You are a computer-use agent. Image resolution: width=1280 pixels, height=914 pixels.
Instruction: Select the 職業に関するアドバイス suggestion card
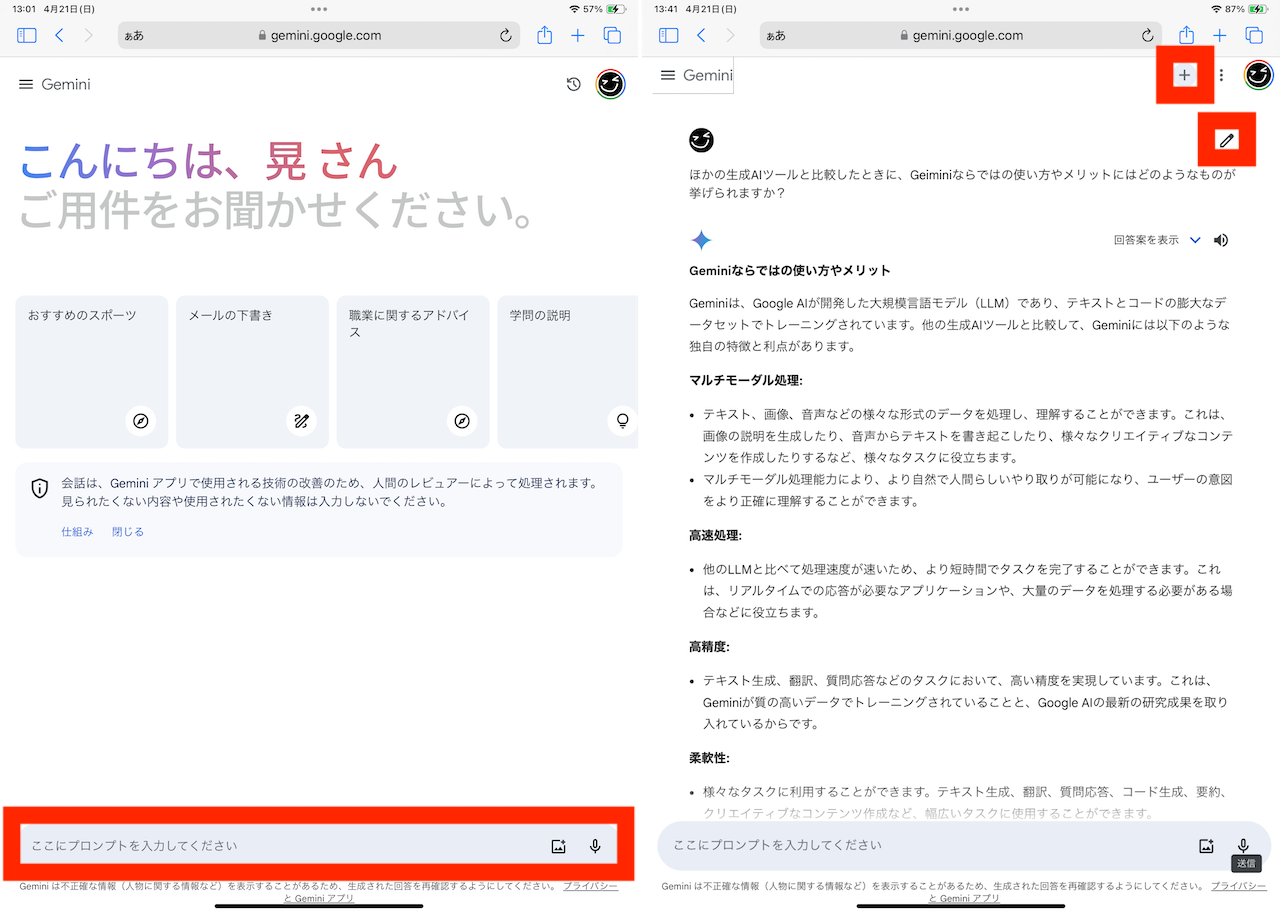click(413, 372)
